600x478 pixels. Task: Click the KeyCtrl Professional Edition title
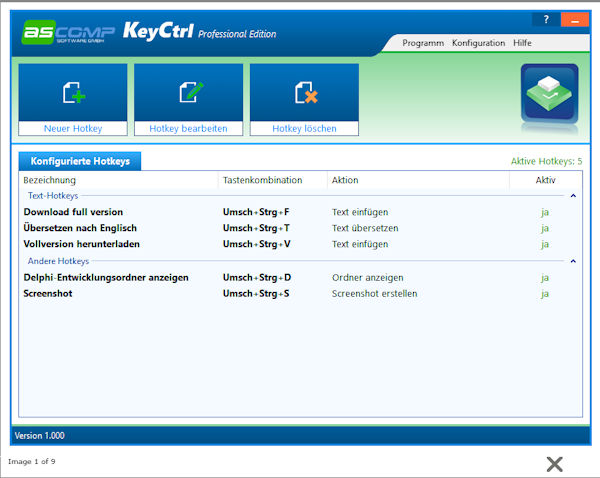click(199, 31)
